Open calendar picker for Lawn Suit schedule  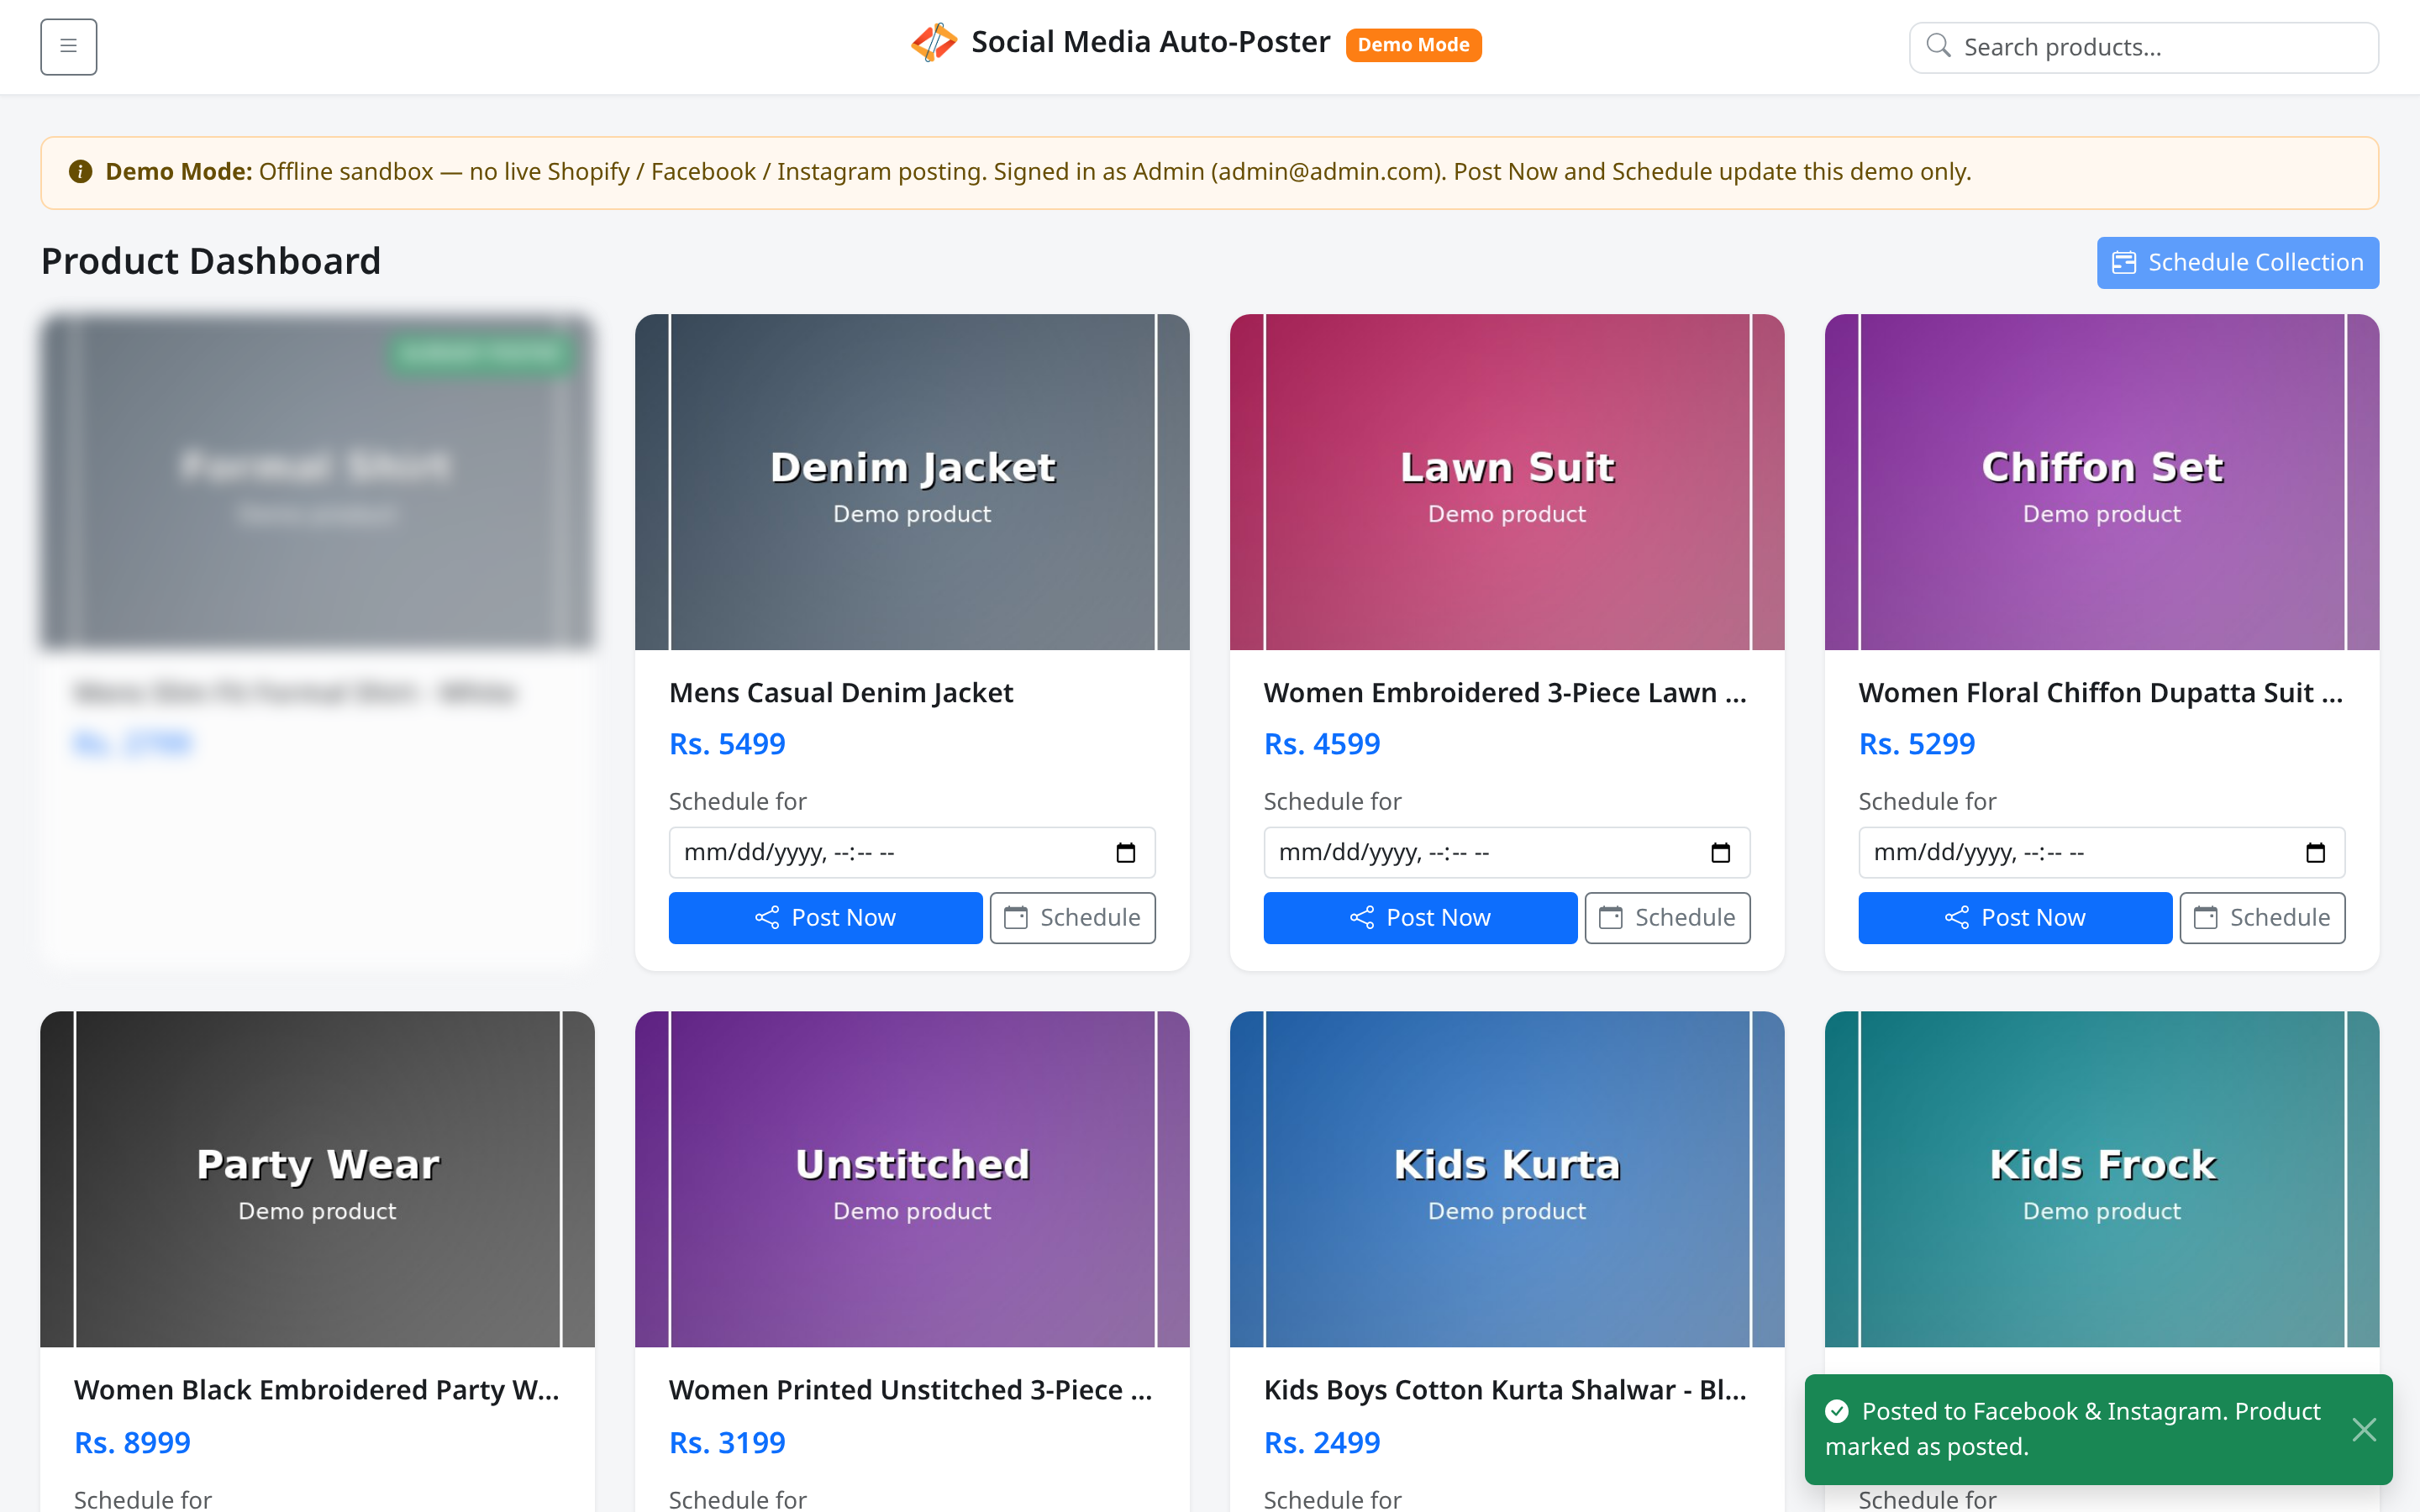coord(1720,853)
